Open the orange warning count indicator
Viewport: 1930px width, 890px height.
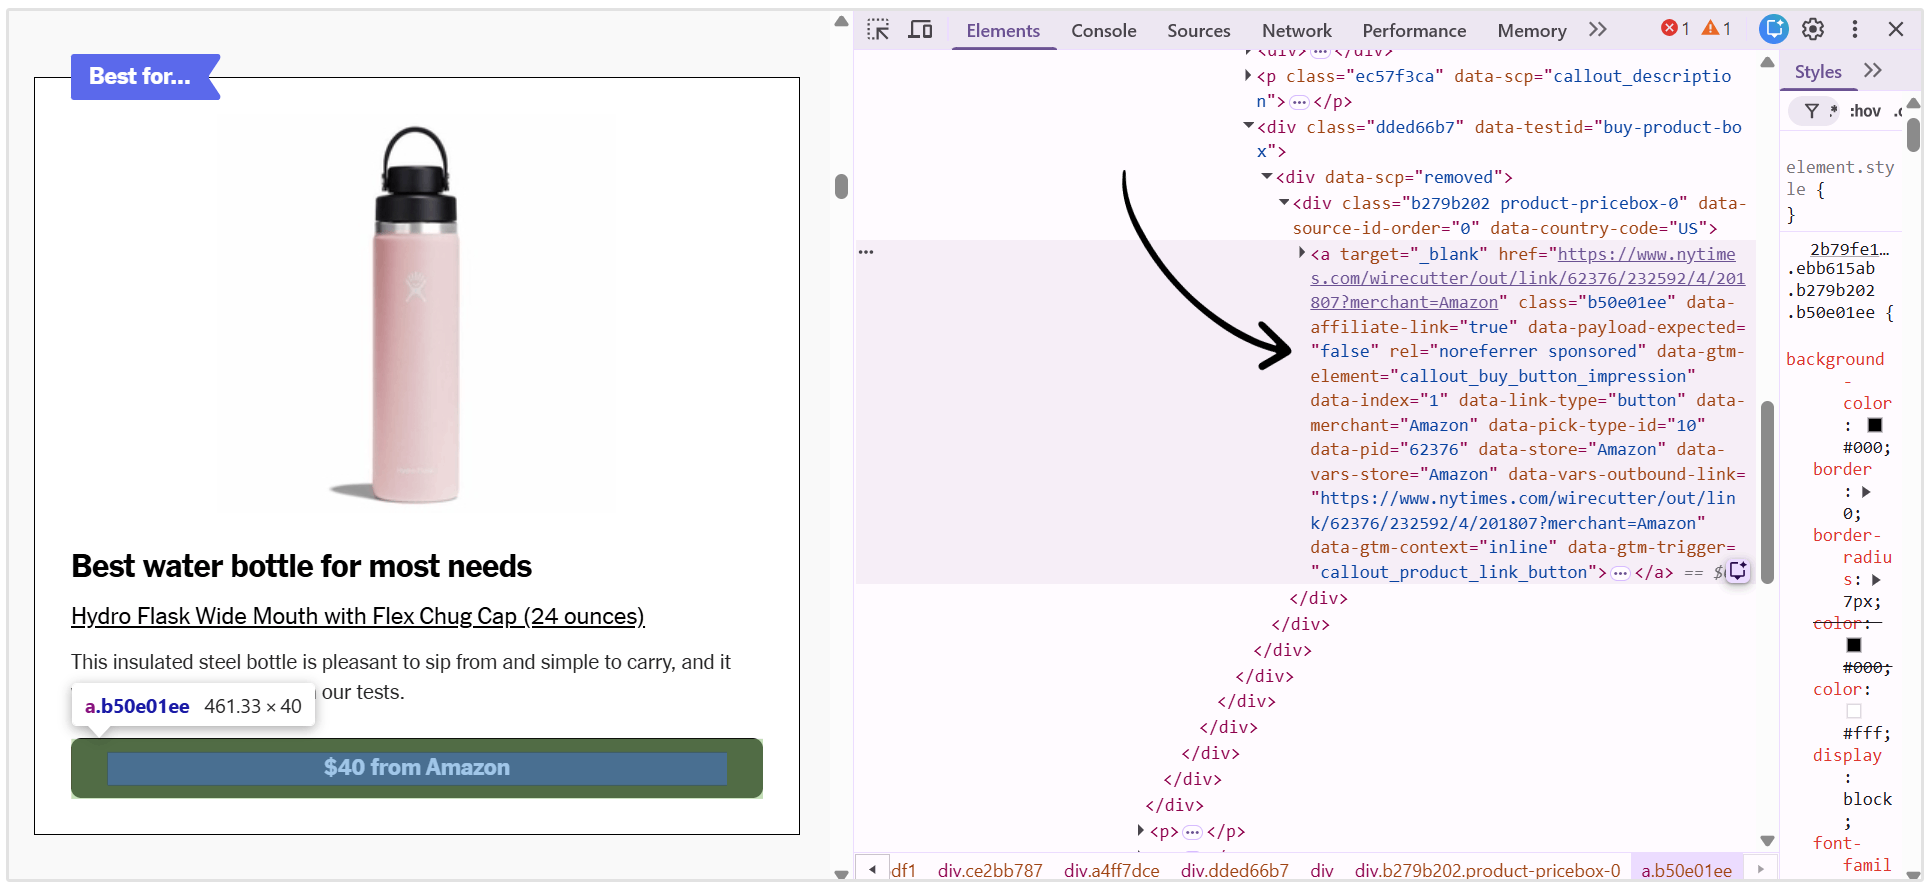pos(1716,29)
